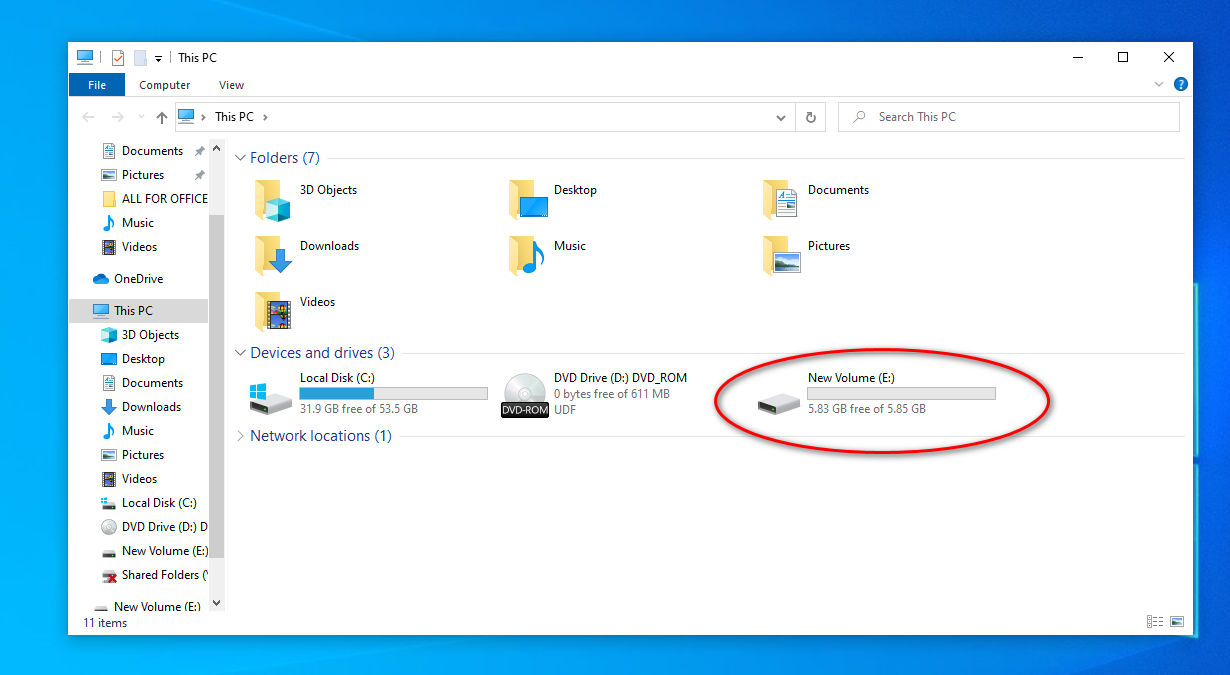Select the New Volume (E:) drive in main pane

[x=875, y=394]
